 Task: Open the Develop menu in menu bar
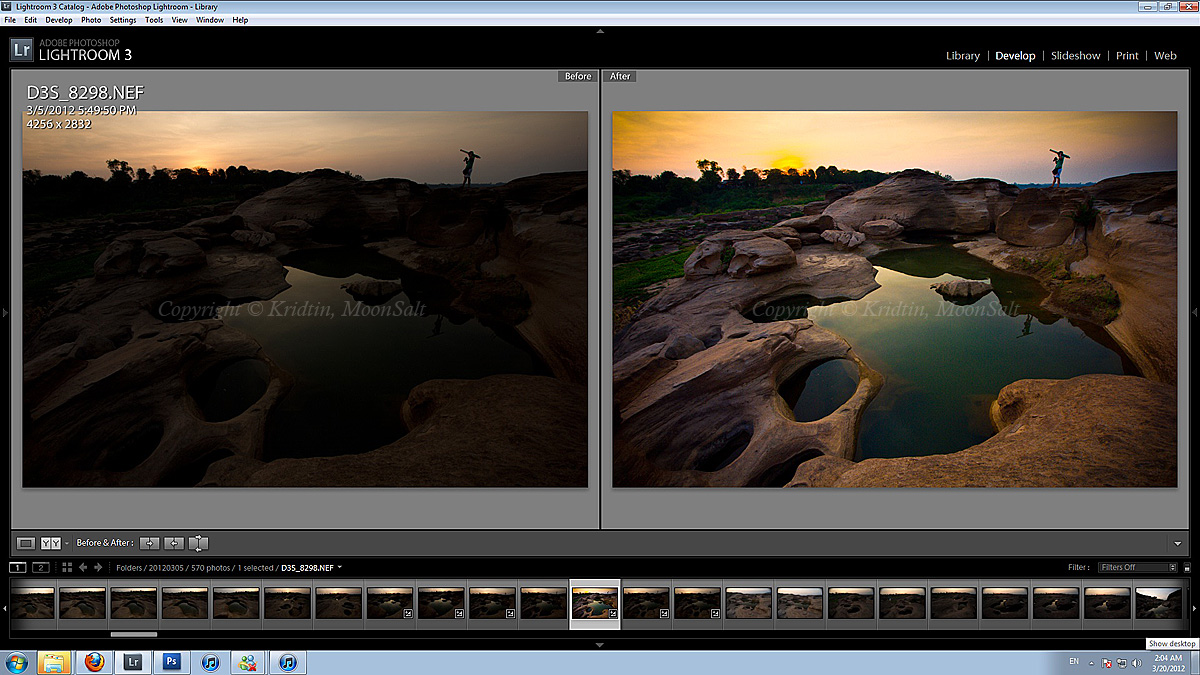pyautogui.click(x=58, y=20)
